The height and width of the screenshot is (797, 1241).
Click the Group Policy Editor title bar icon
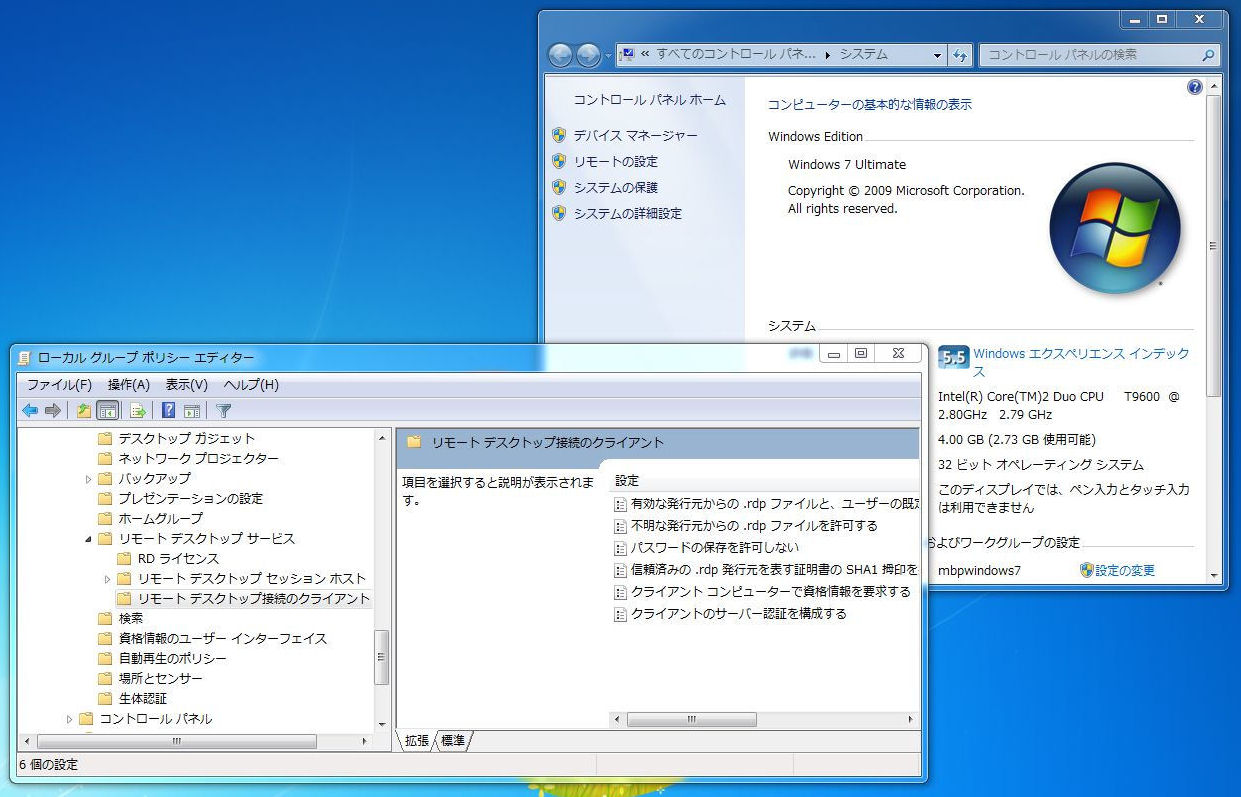[24, 357]
